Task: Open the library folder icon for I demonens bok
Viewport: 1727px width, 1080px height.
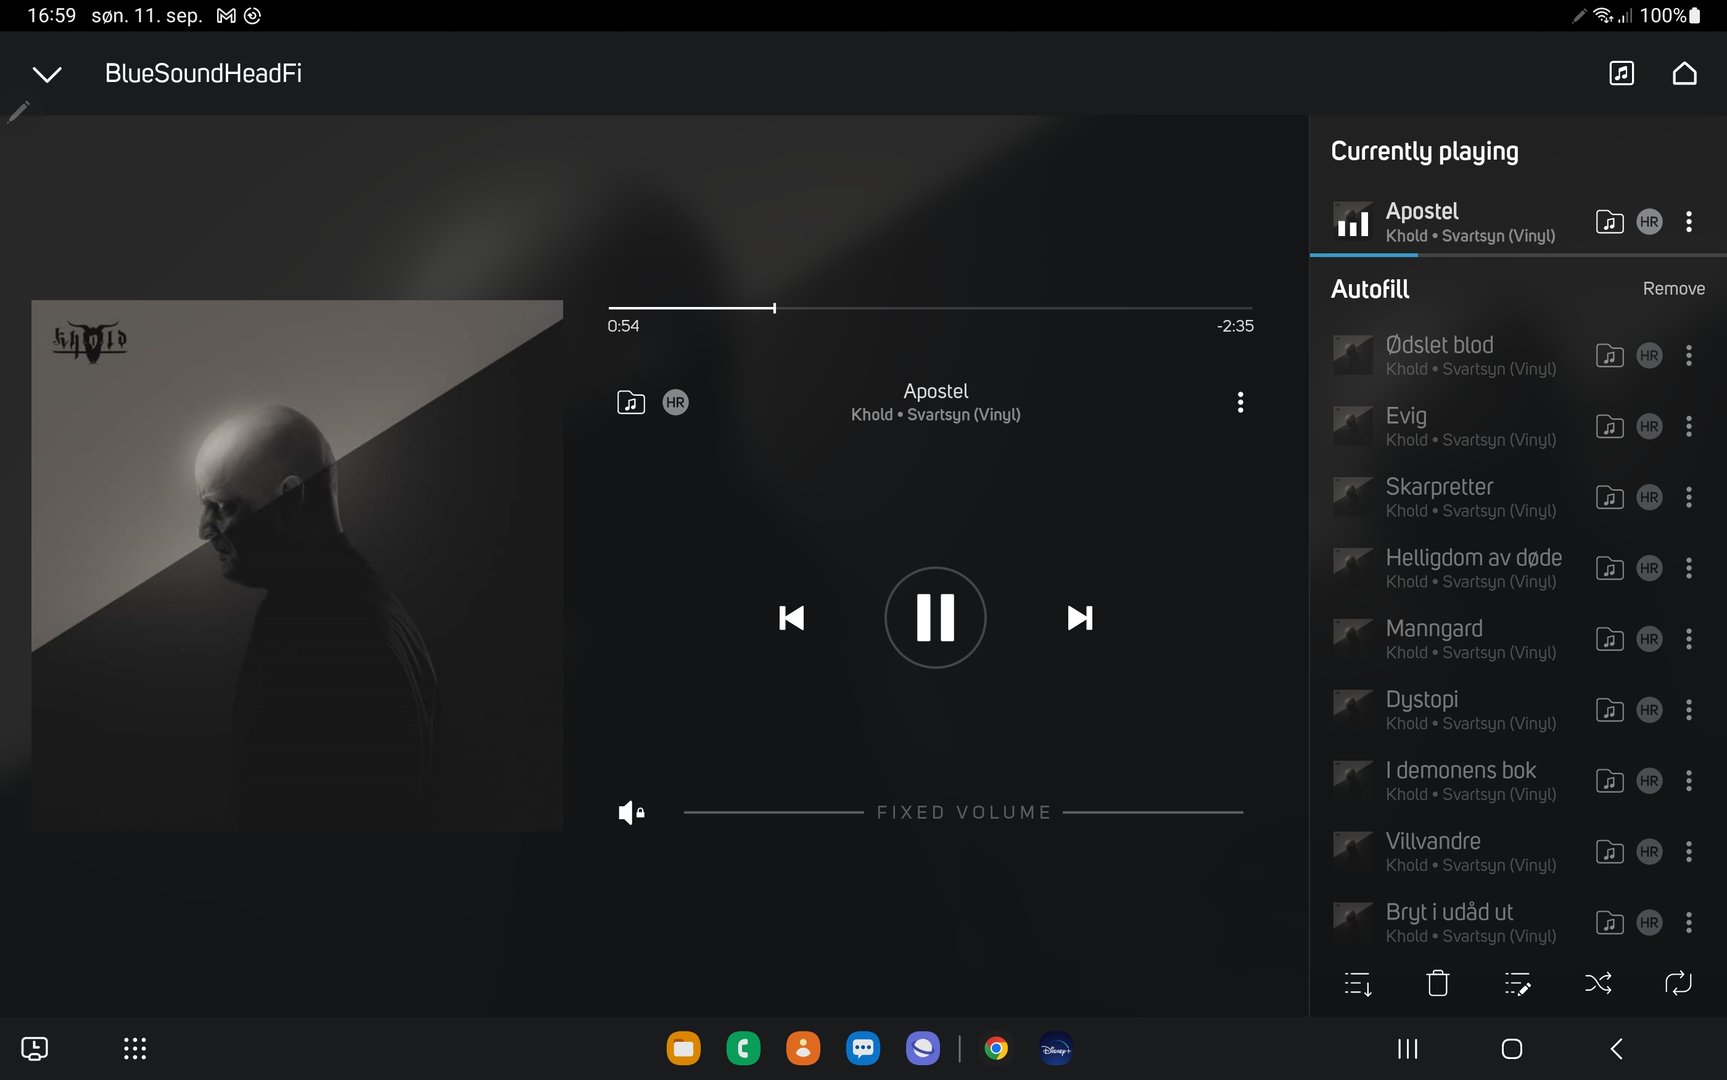Action: click(1609, 781)
